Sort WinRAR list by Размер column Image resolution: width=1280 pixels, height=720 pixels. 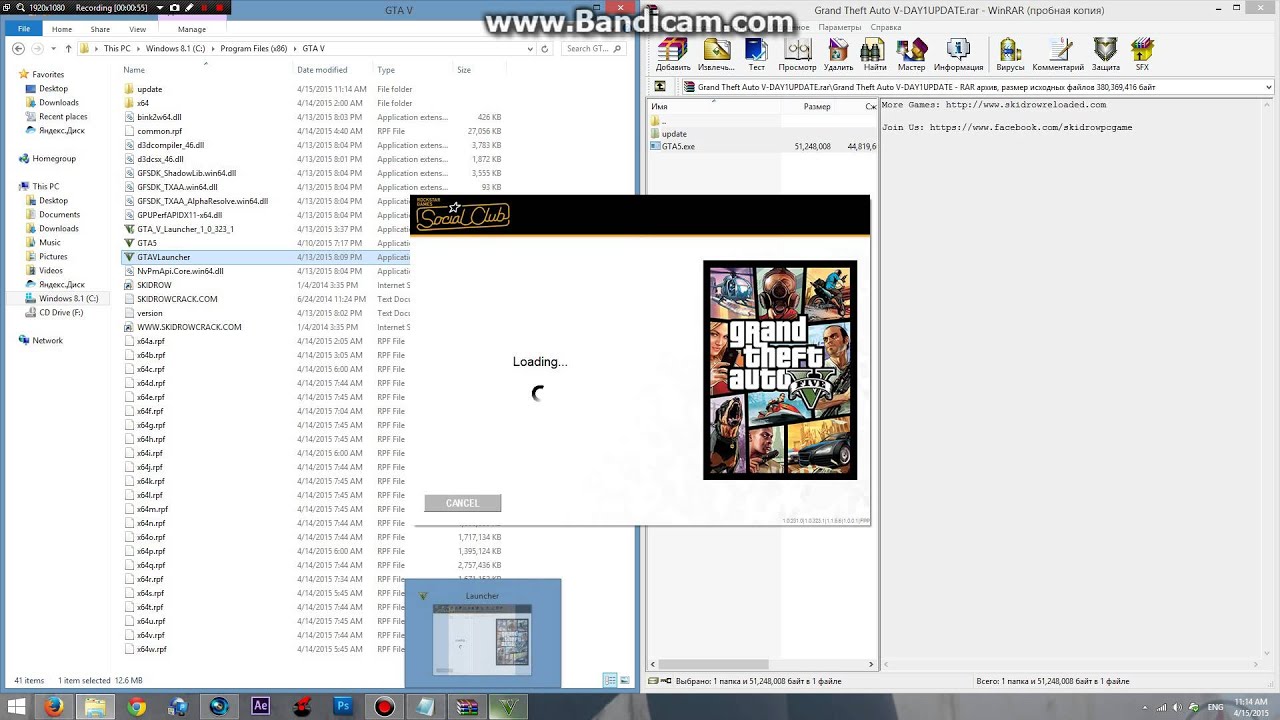817,106
